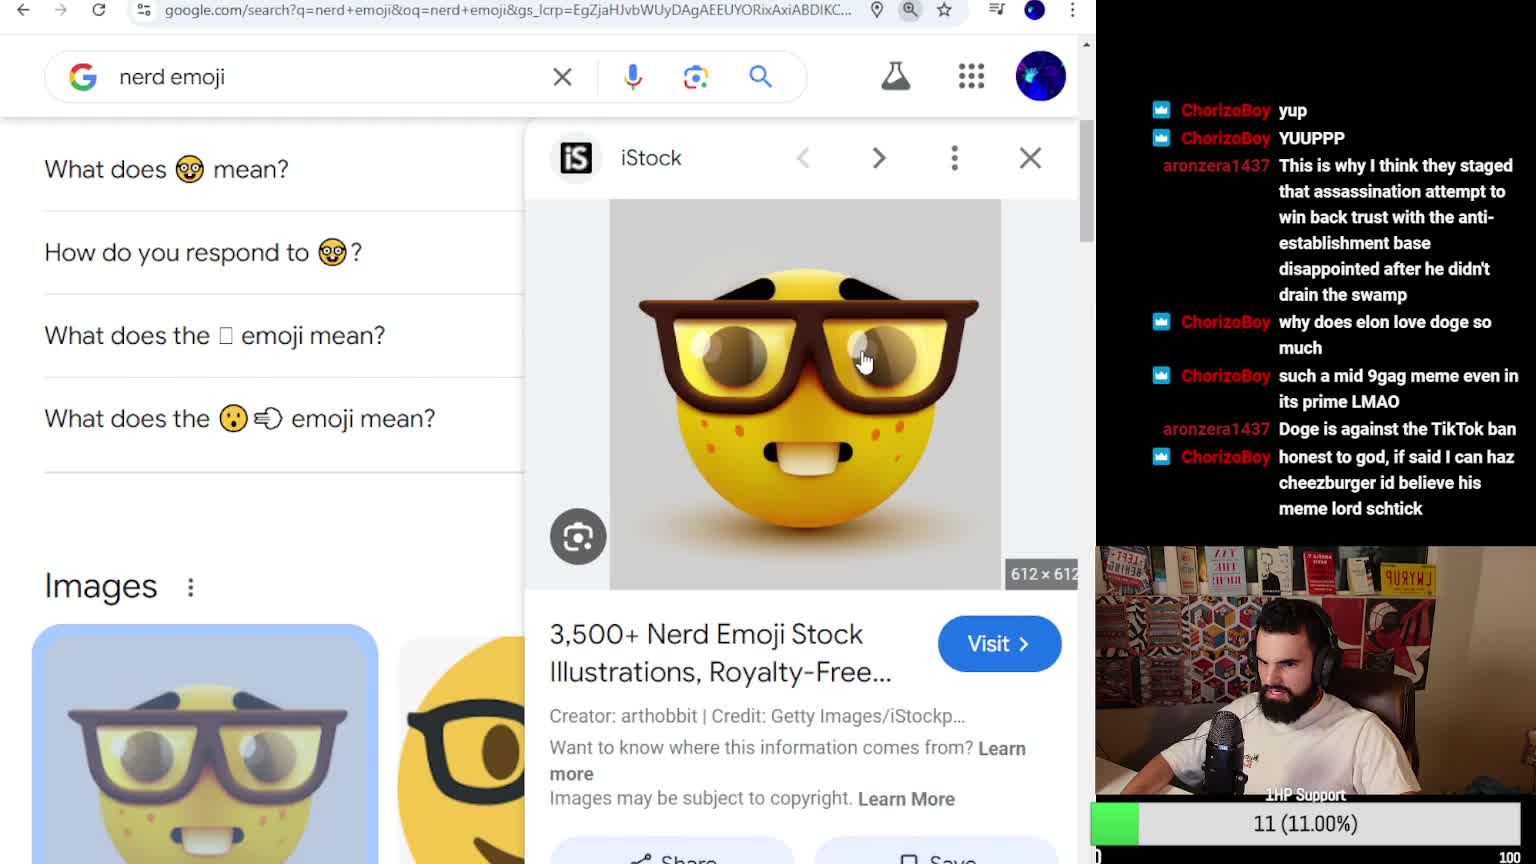This screenshot has height=864, width=1536.
Task: Open '3,500+ Nerd Emoji Stock Illustrations' title
Action: pyautogui.click(x=720, y=653)
